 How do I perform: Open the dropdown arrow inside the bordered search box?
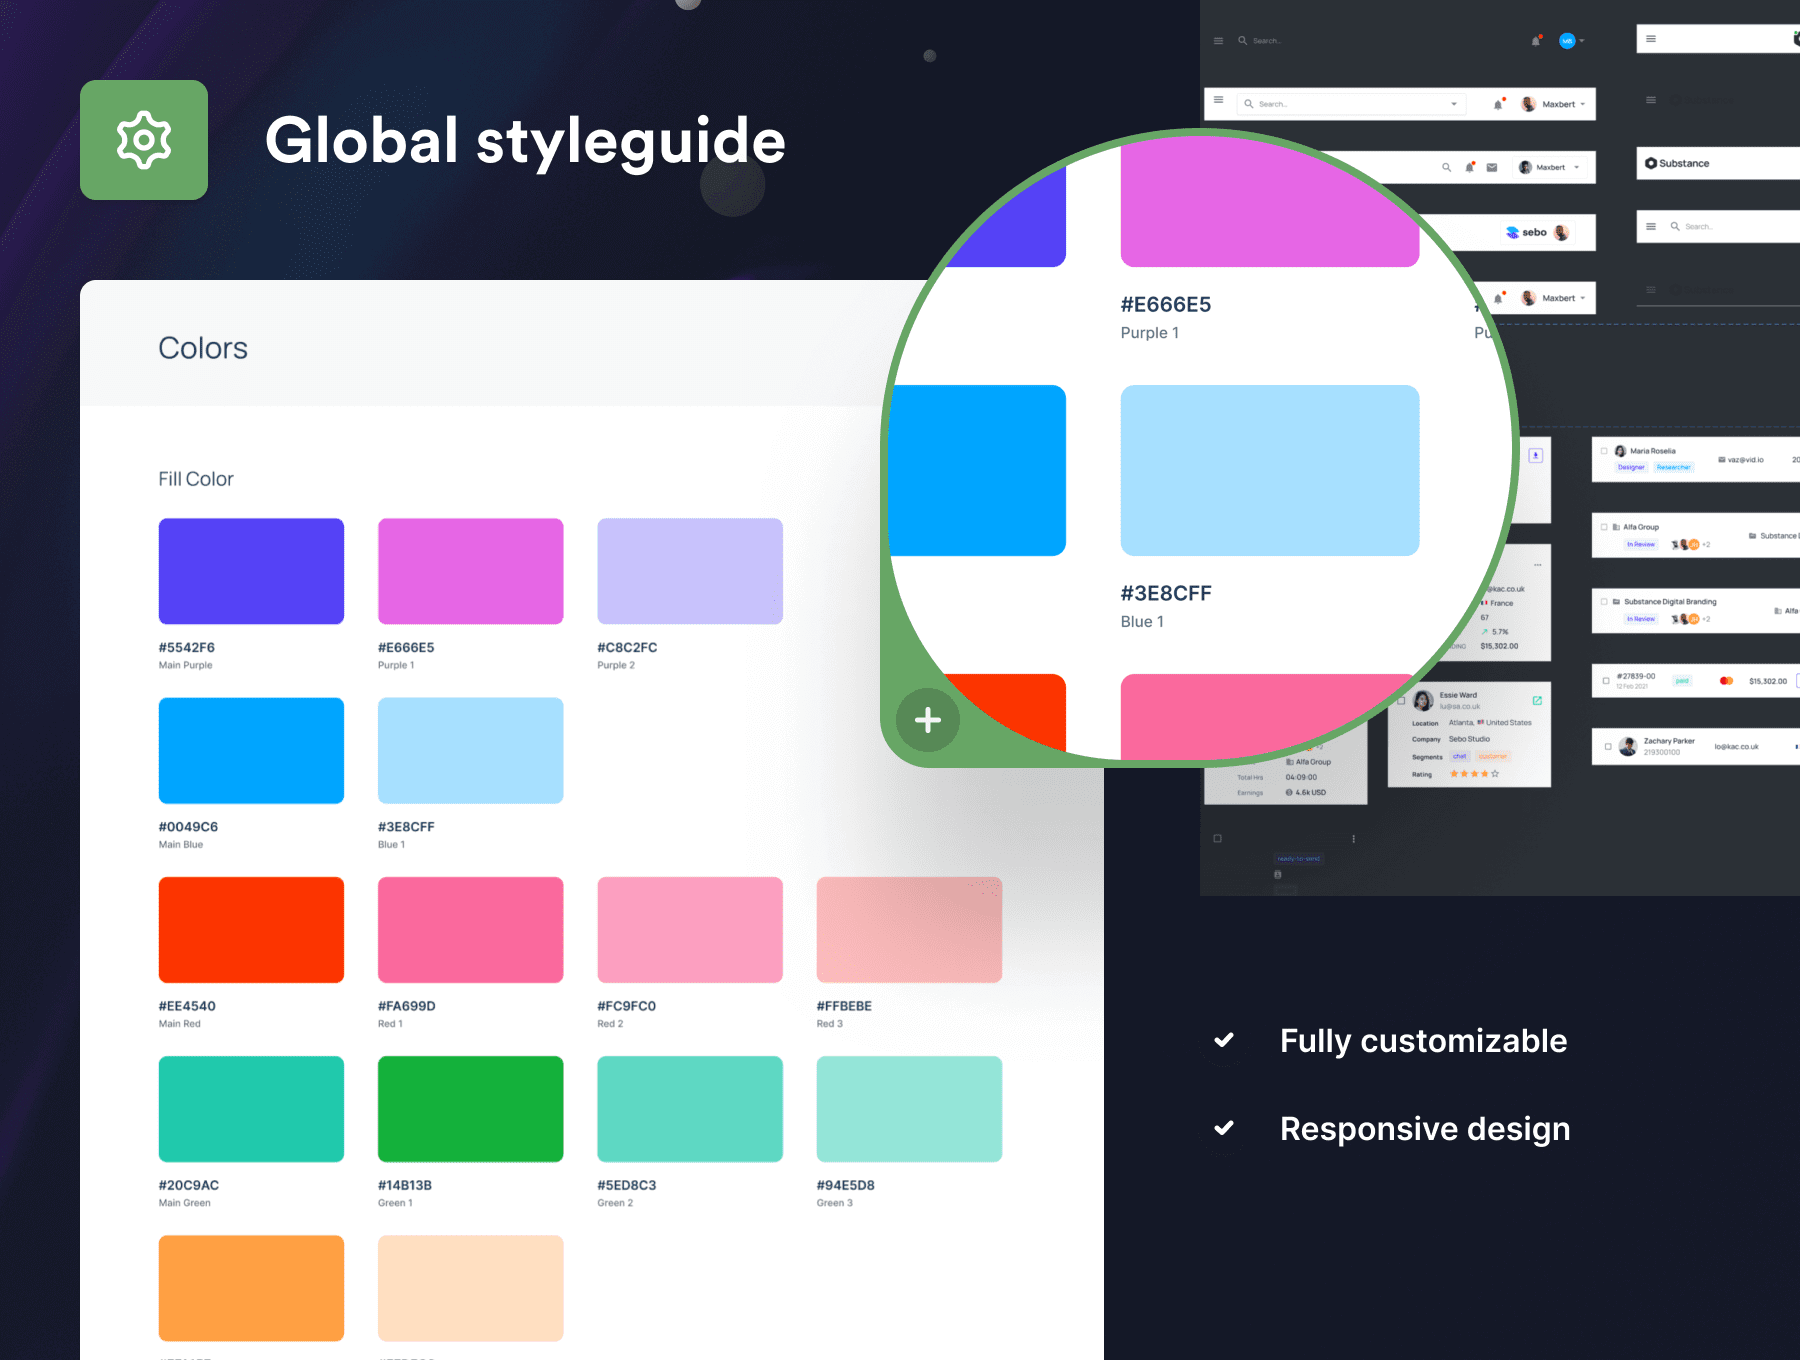1454,104
